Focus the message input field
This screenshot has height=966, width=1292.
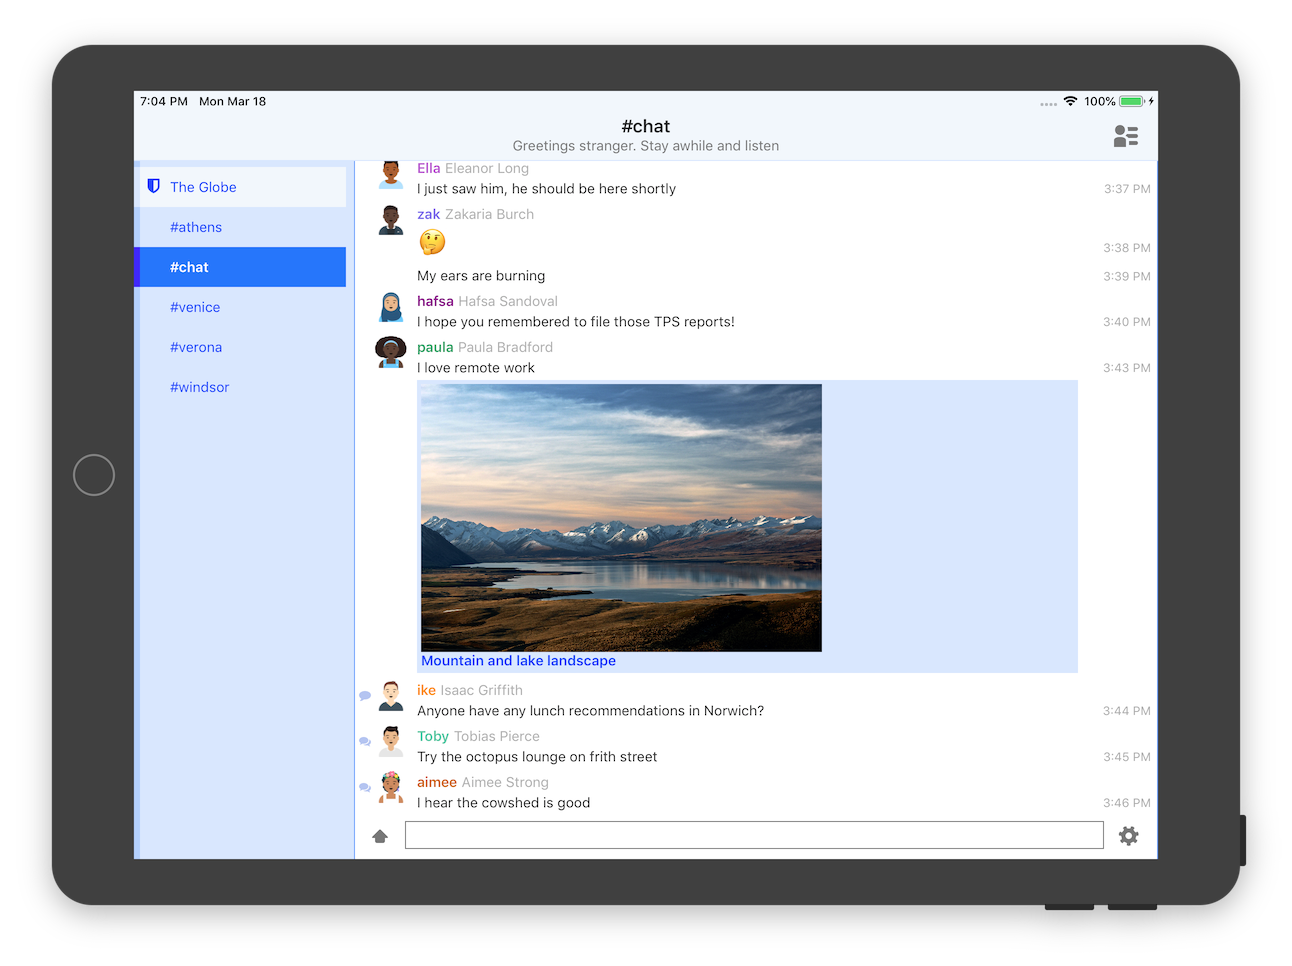point(753,835)
